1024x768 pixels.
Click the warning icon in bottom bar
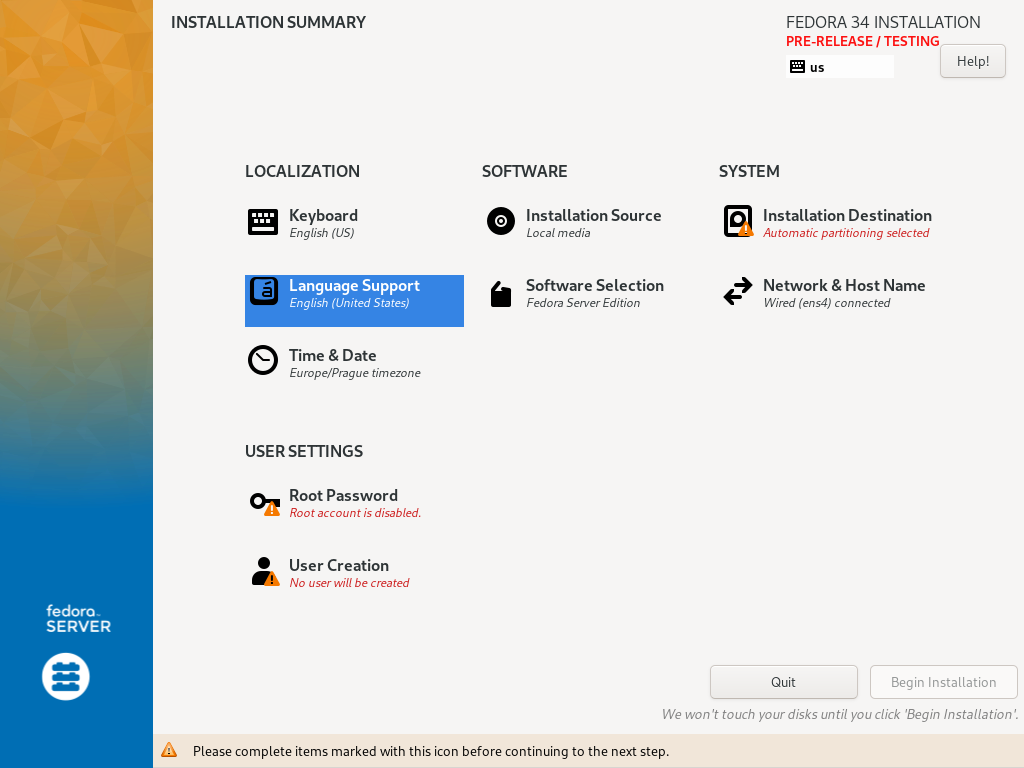click(x=169, y=750)
